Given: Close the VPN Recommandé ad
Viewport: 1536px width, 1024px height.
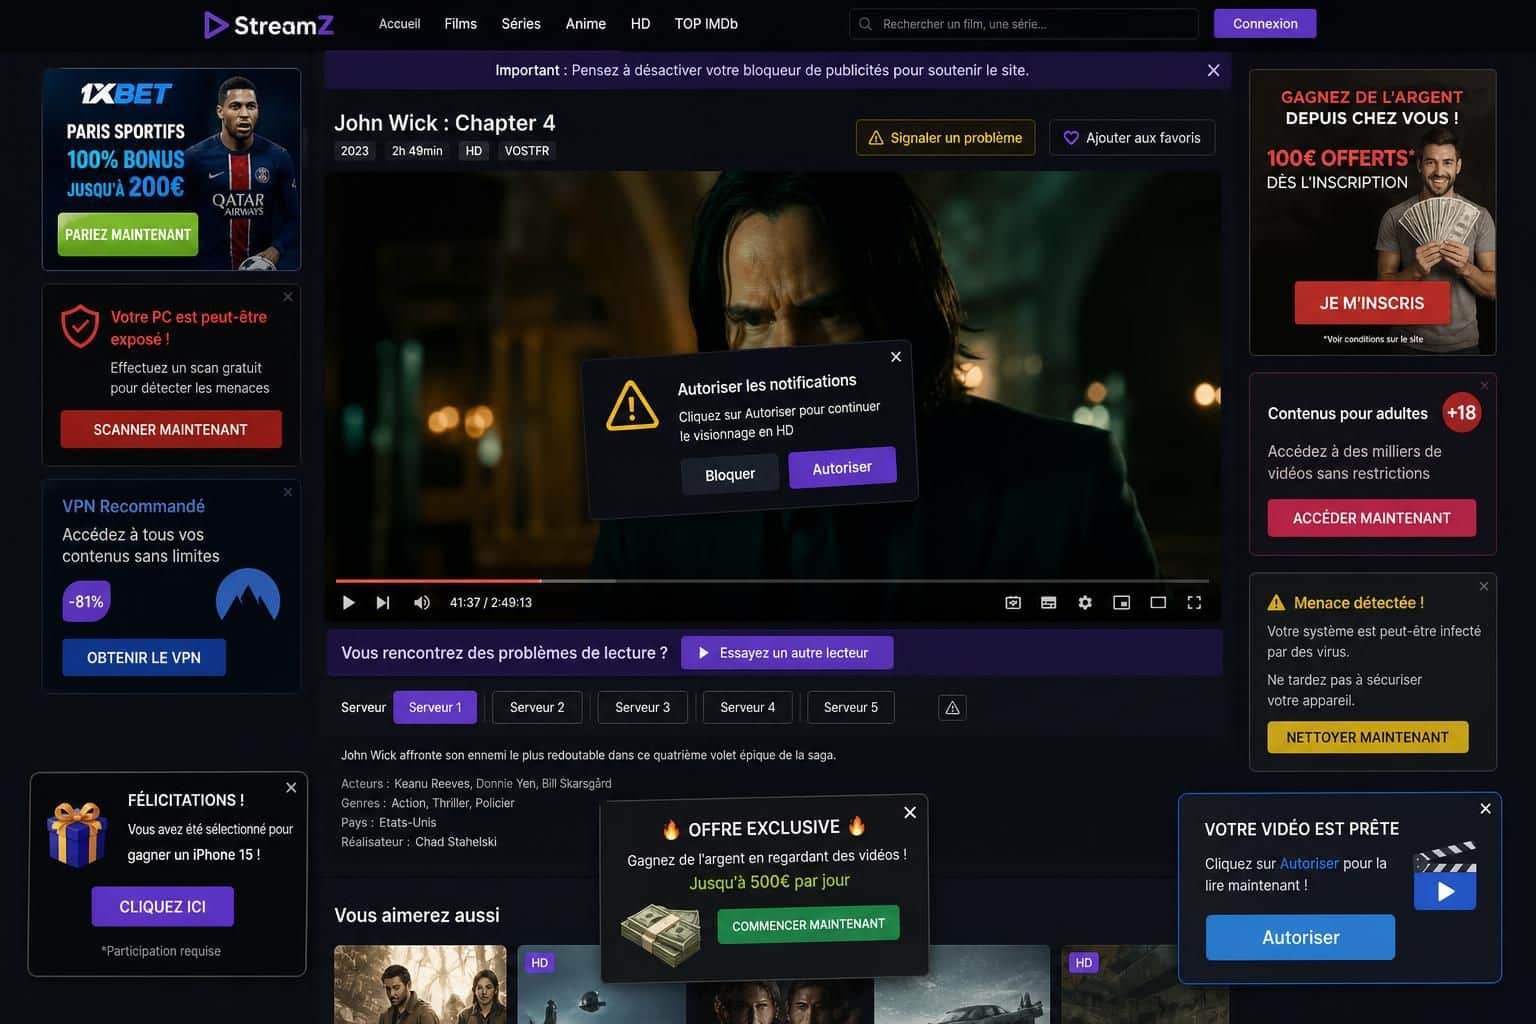Looking at the screenshot, I should click(x=288, y=492).
